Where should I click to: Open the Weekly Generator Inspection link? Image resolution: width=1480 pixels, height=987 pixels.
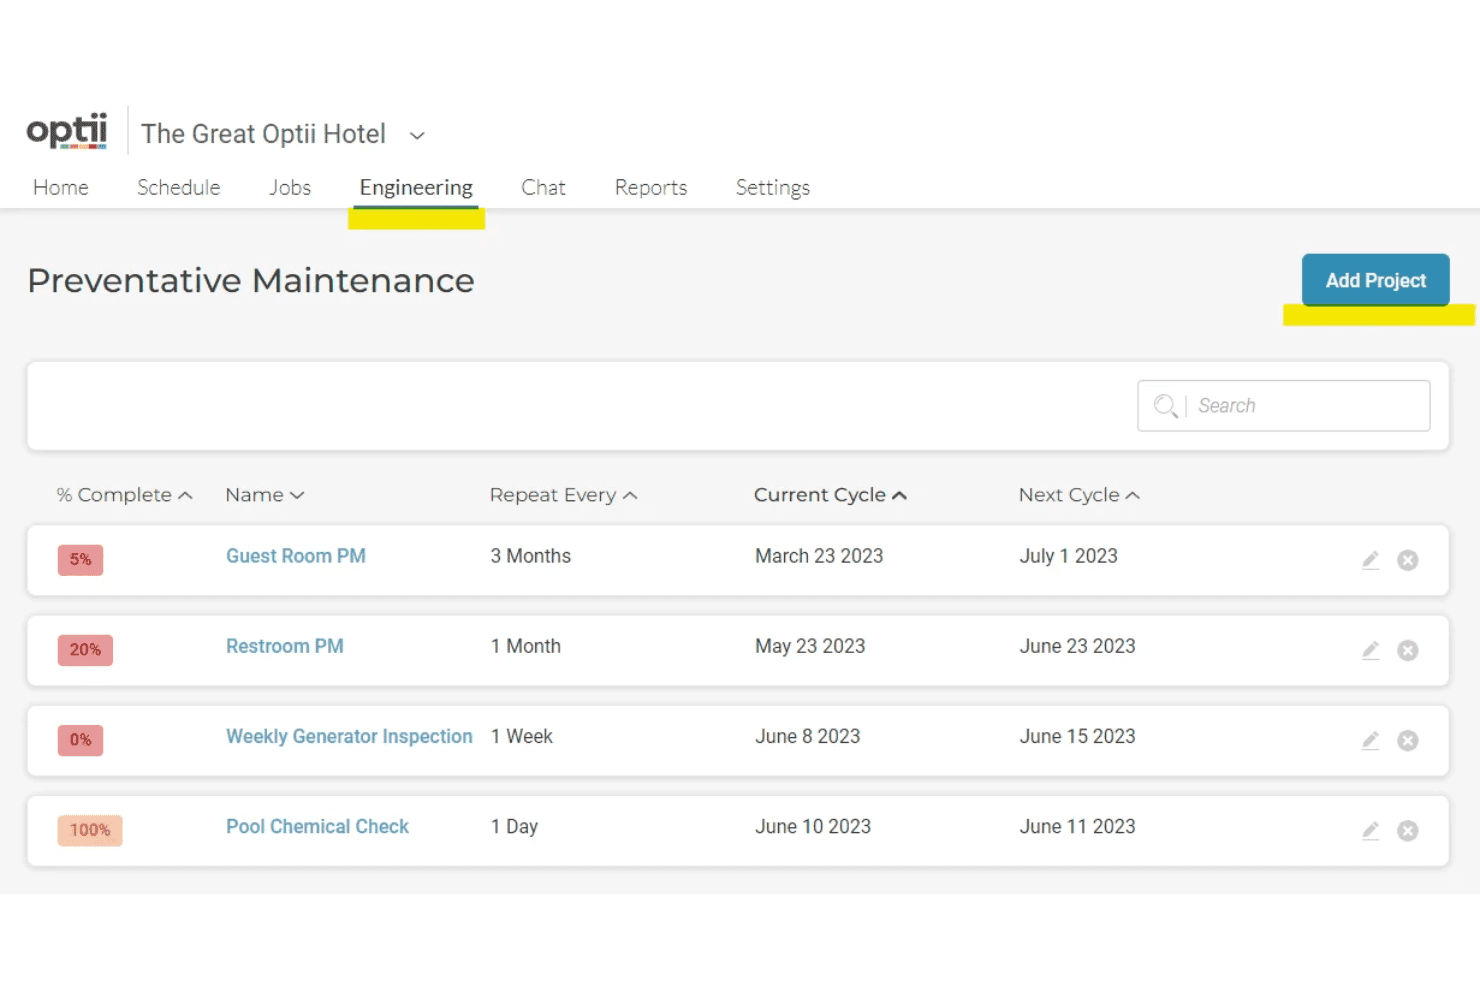click(349, 736)
